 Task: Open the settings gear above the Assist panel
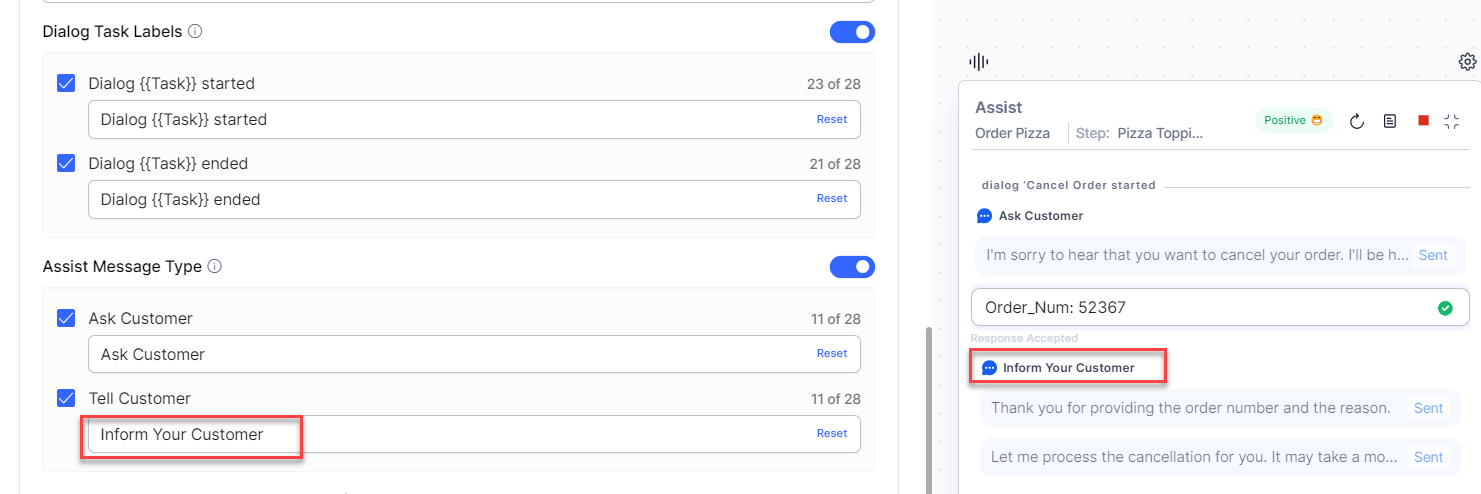tap(1467, 62)
